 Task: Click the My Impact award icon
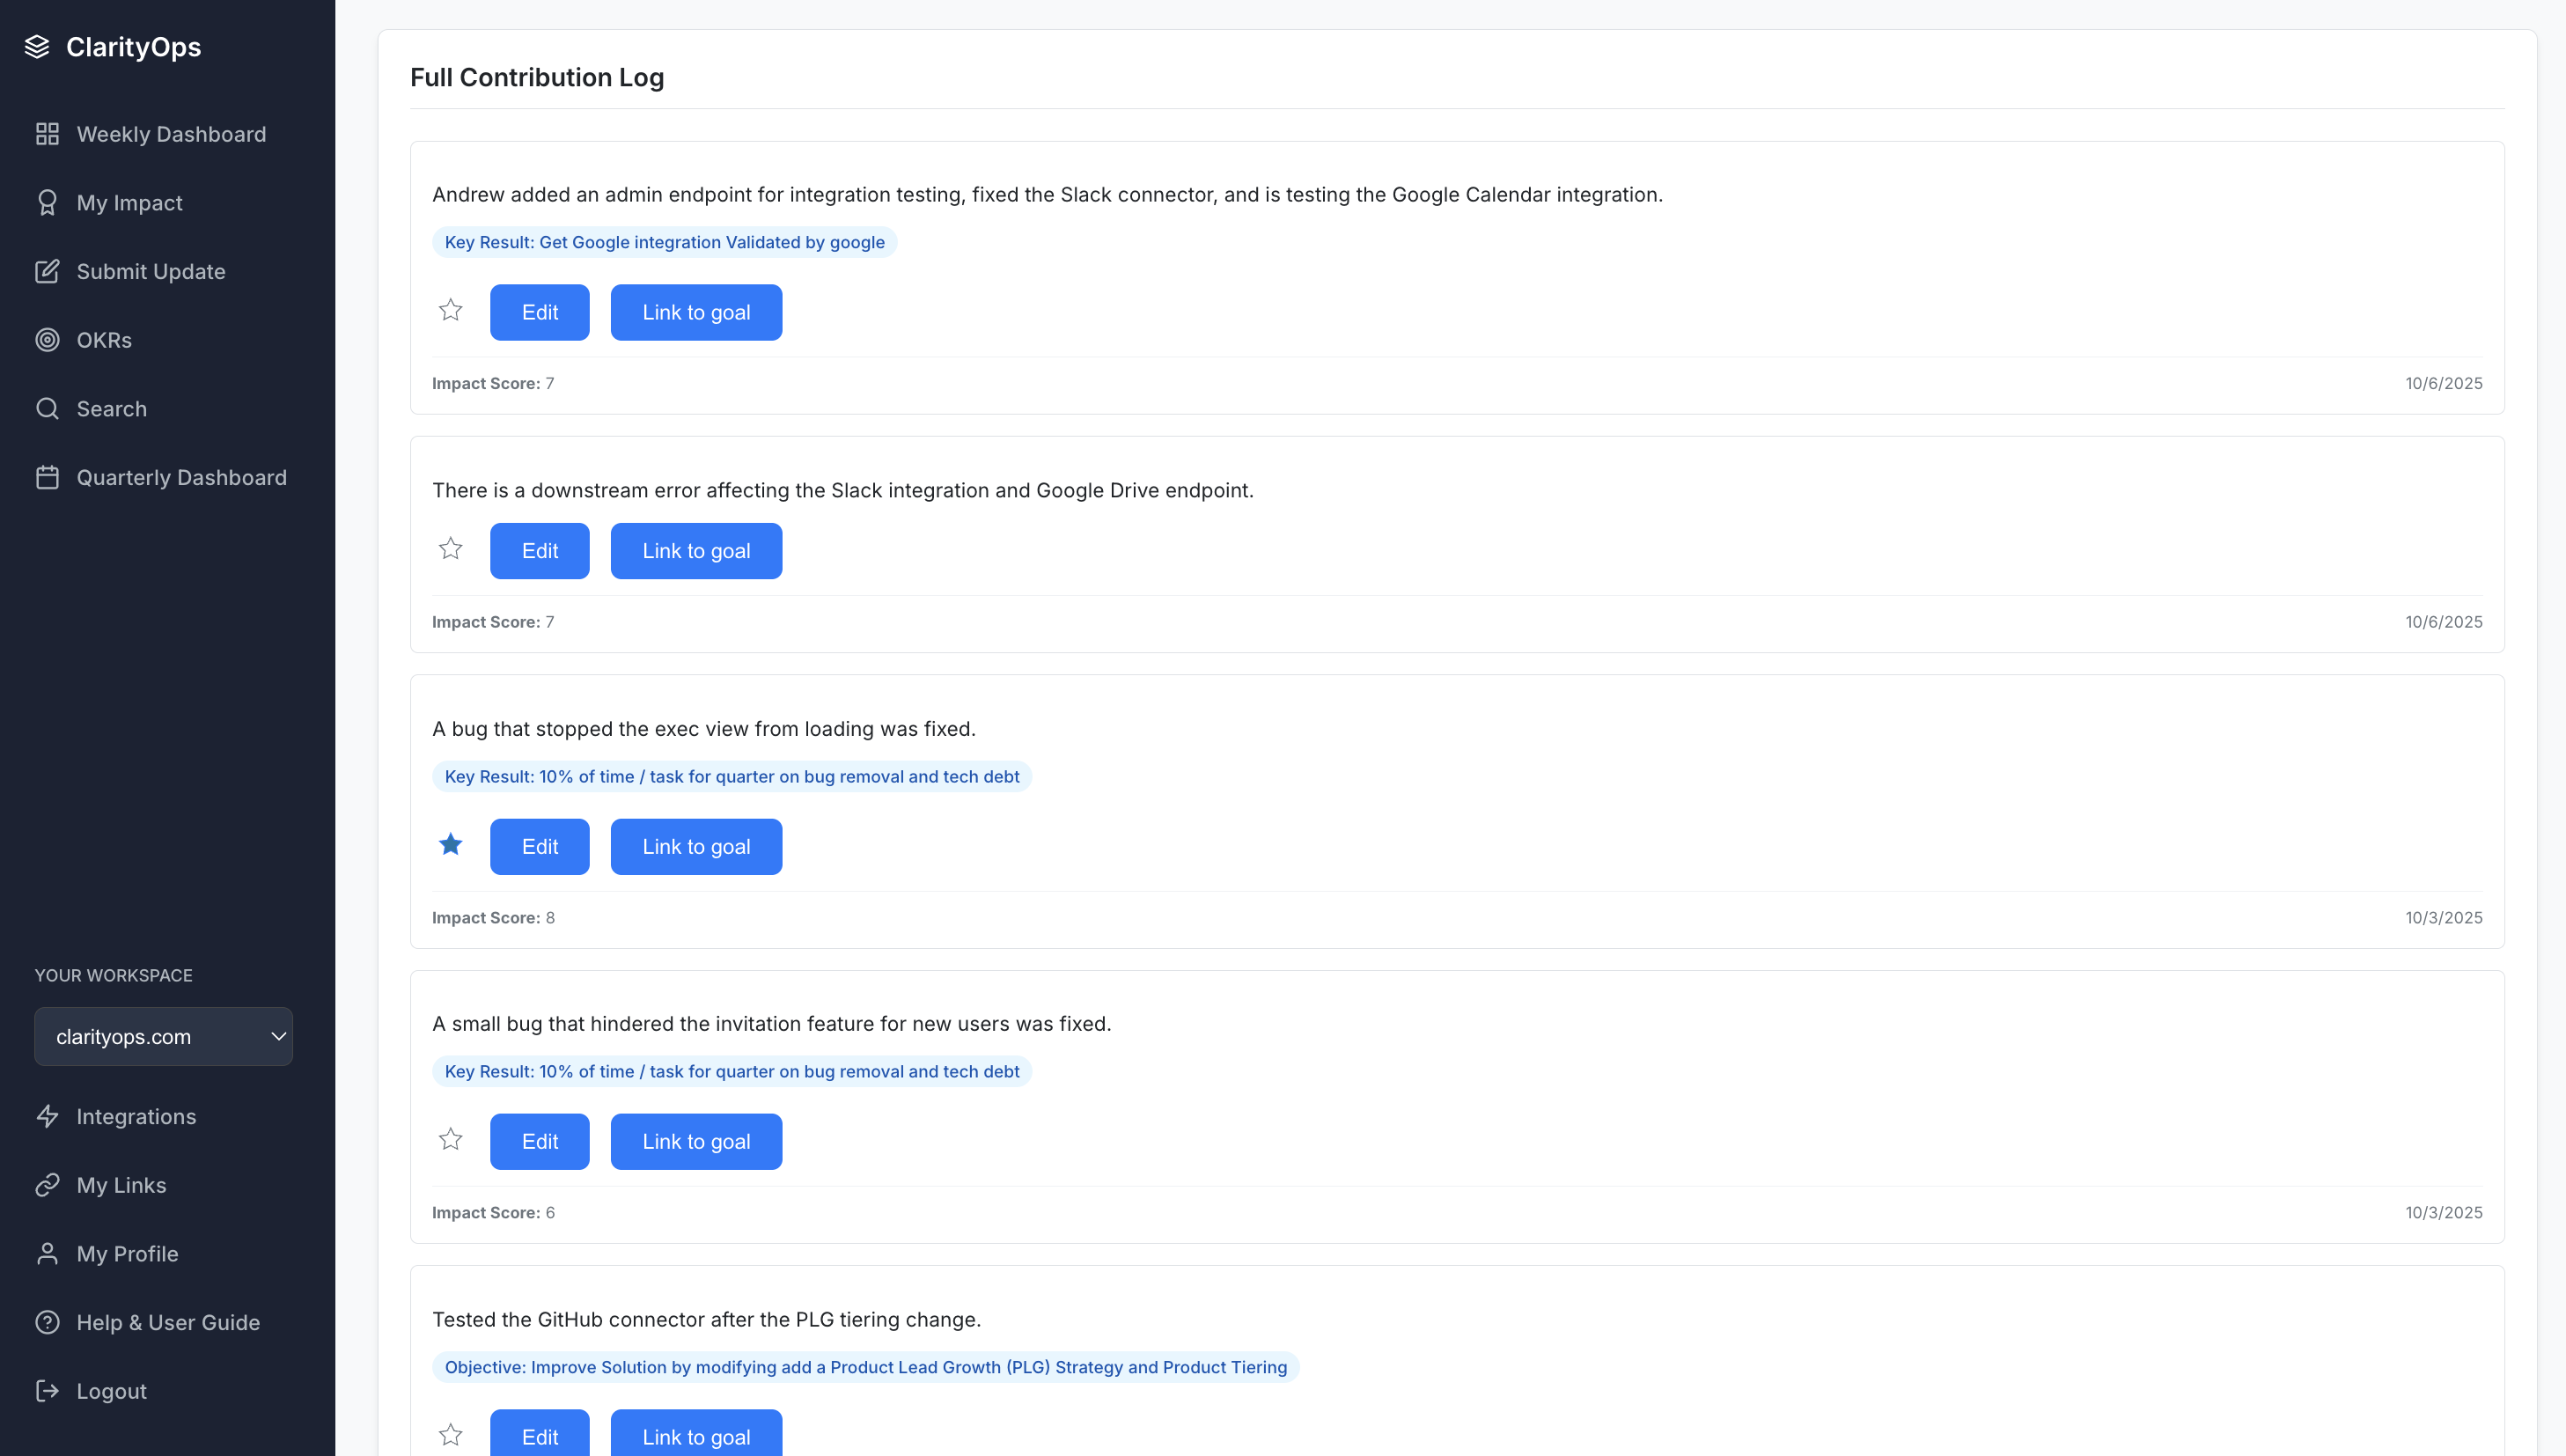click(x=47, y=203)
